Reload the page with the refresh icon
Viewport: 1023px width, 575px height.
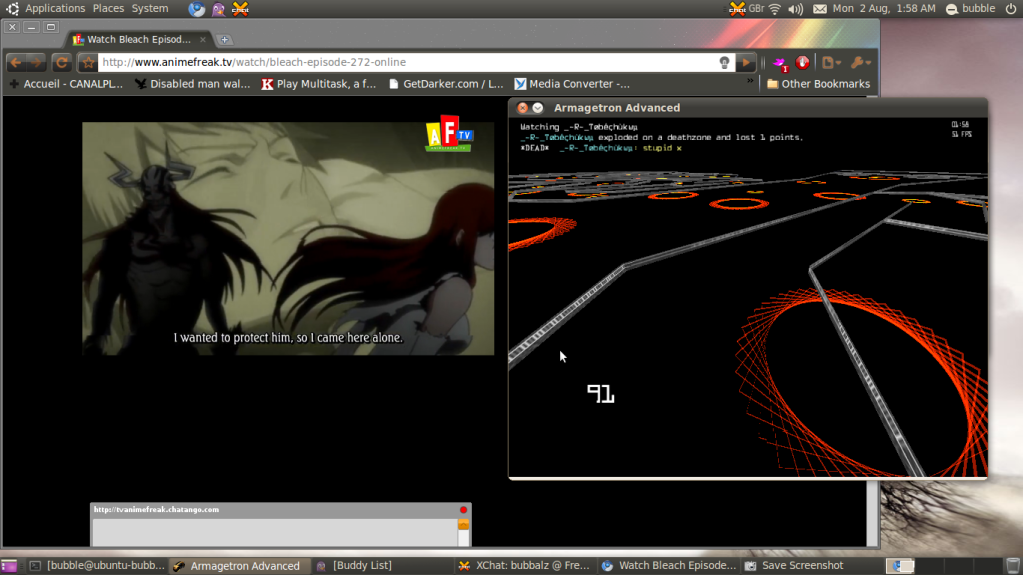(62, 63)
